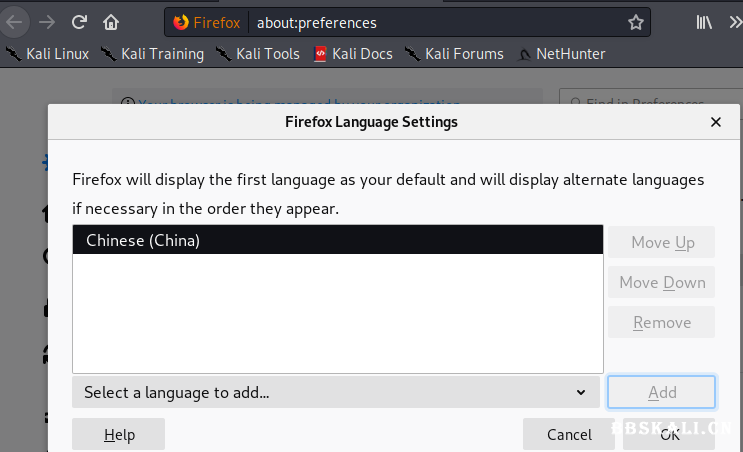Go to Firefox home page icon
Screen dimensions: 743x452
point(111,21)
